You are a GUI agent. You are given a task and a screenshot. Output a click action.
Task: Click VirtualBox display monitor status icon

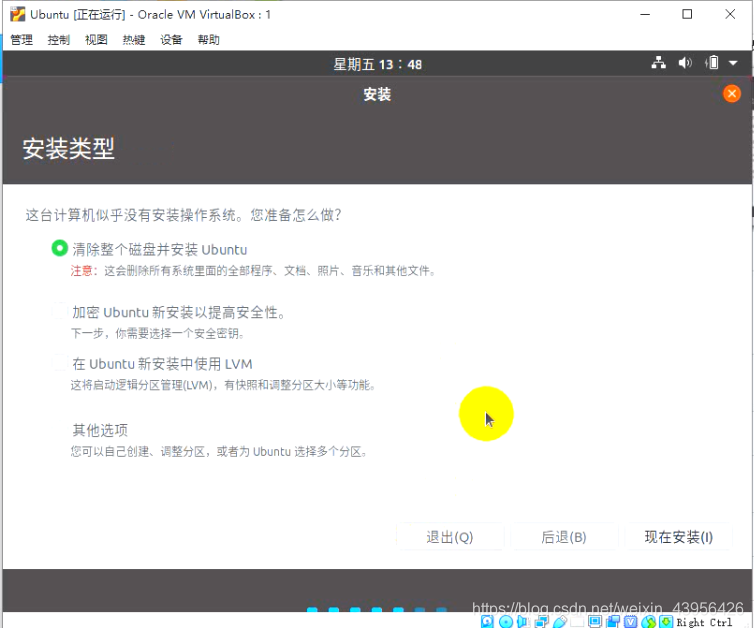(595, 622)
